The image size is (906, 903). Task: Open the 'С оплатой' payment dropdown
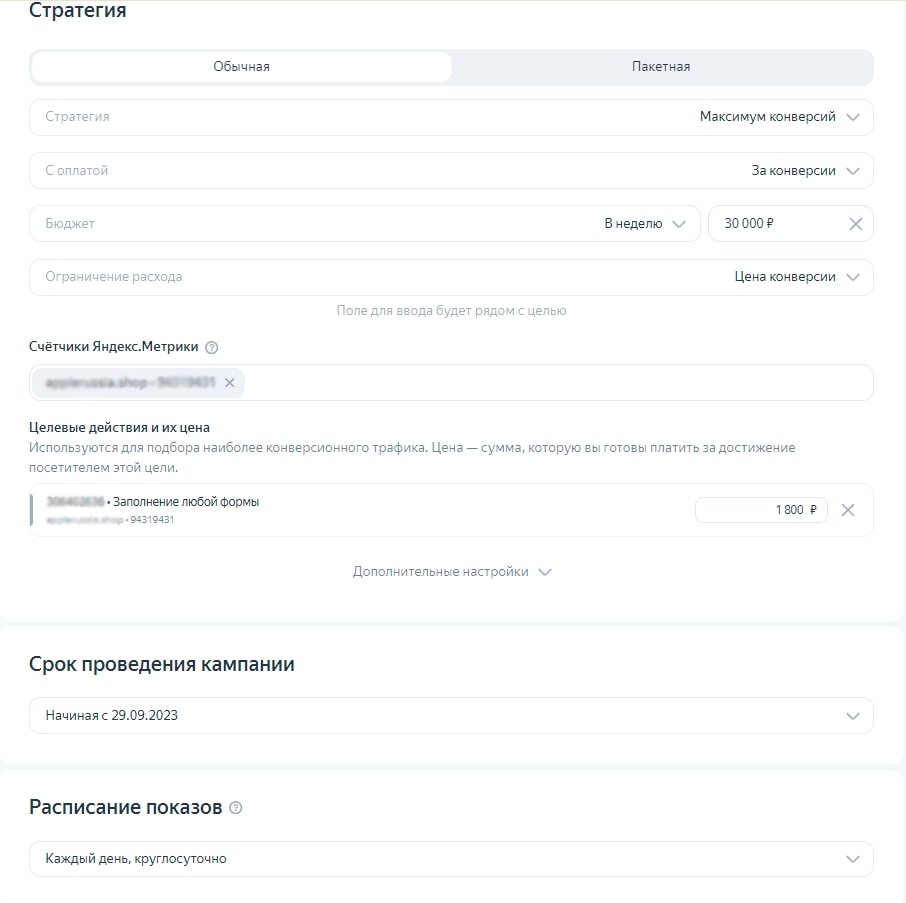451,171
